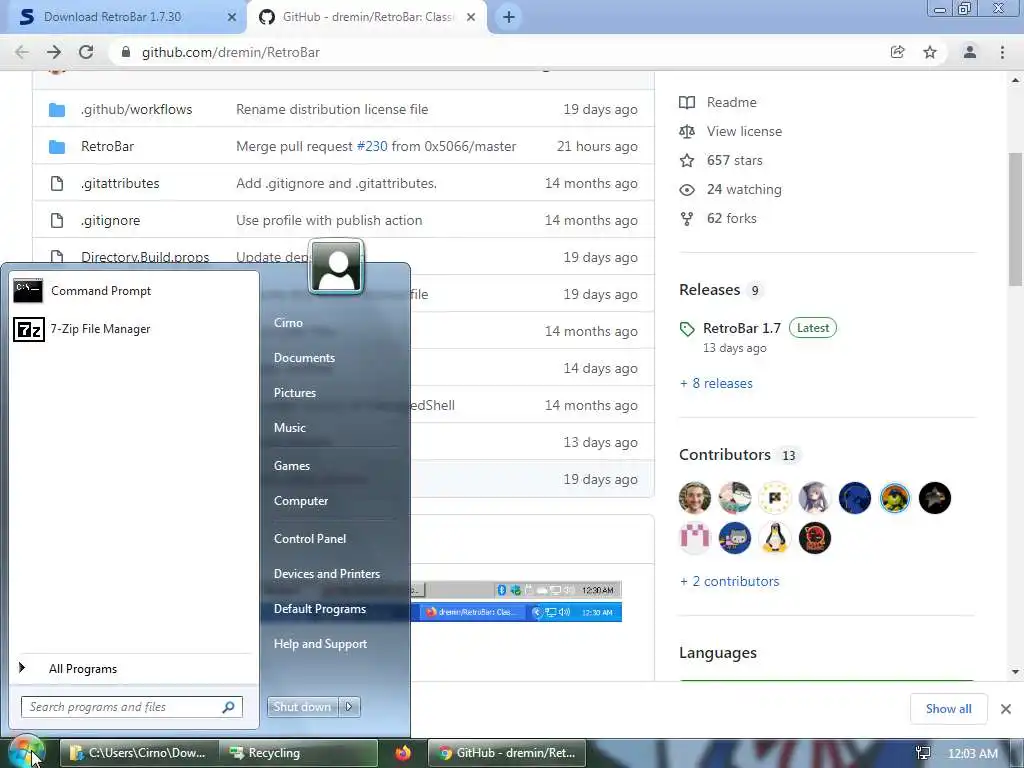
Task: Open 'Rename distribution license file' commit
Action: [332, 109]
